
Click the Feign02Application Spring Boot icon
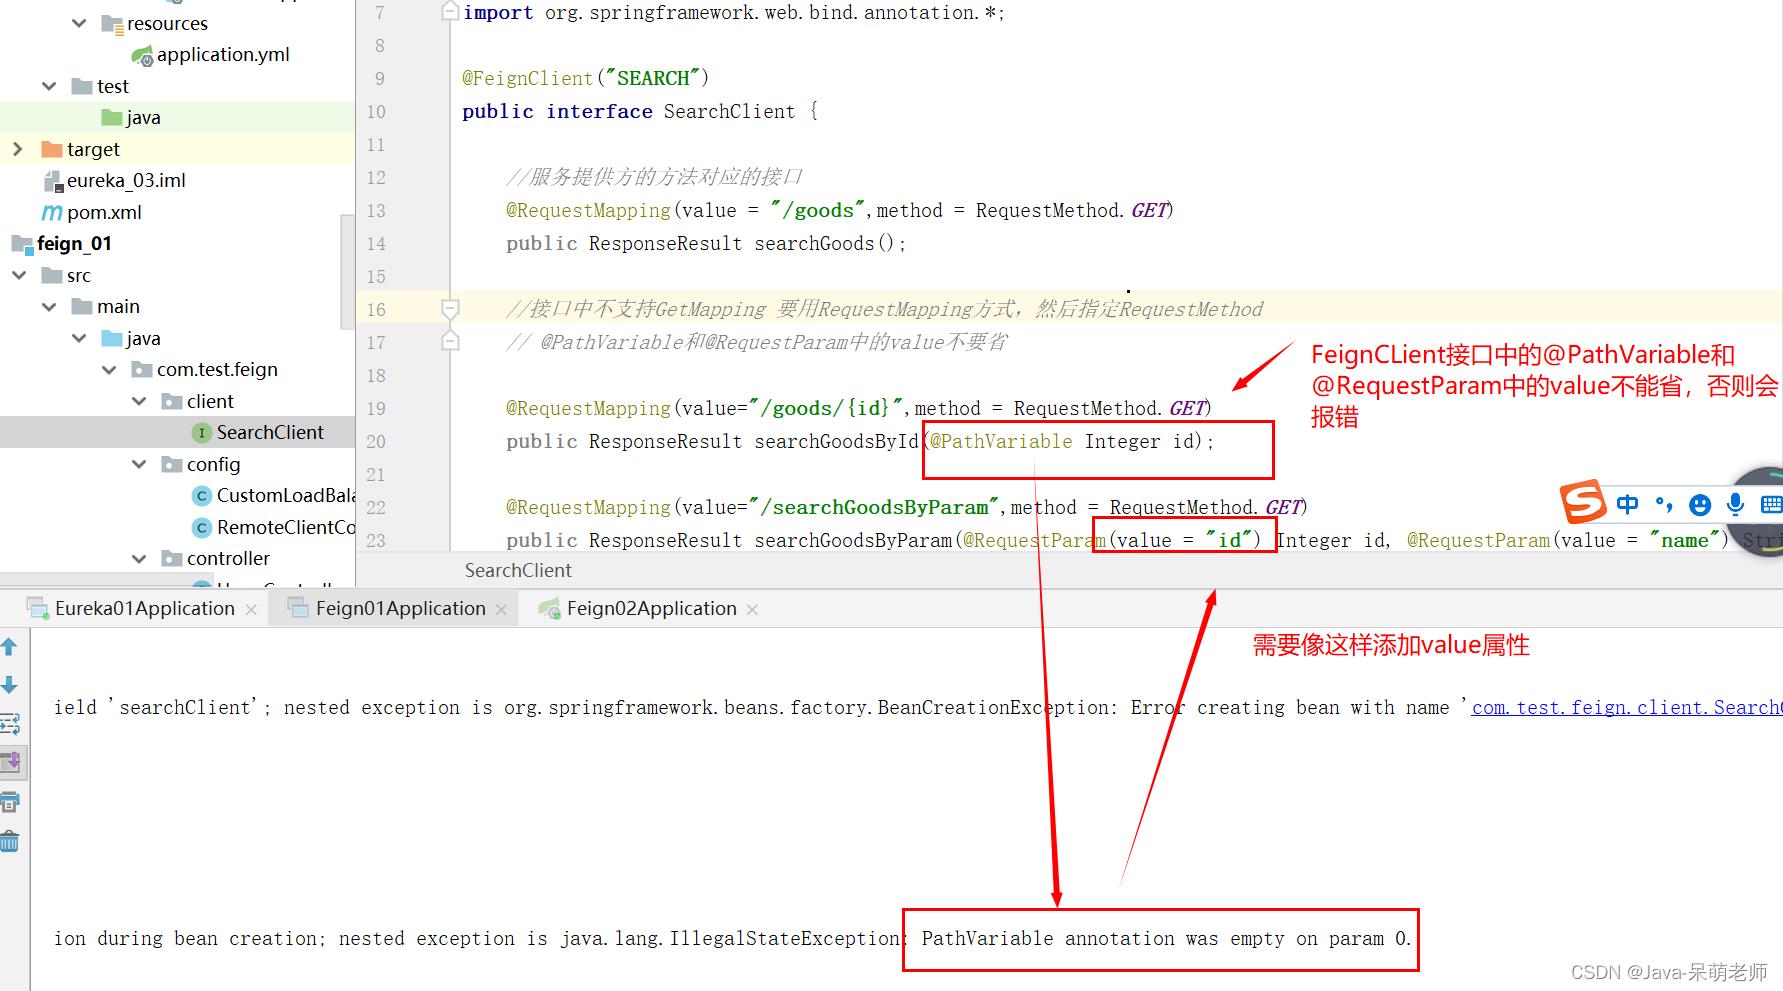coord(549,608)
